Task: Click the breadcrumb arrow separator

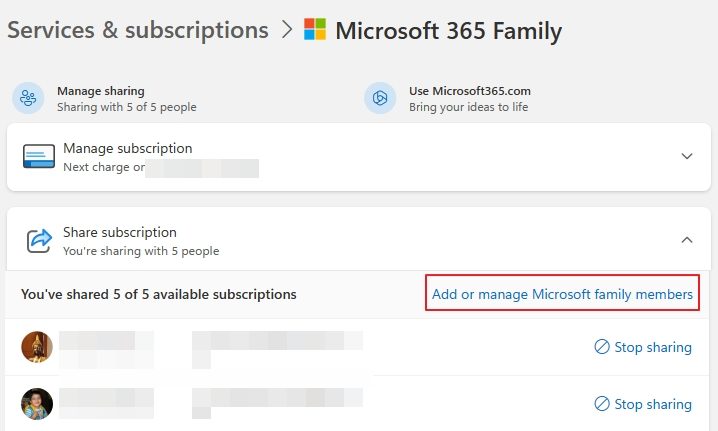Action: [286, 30]
